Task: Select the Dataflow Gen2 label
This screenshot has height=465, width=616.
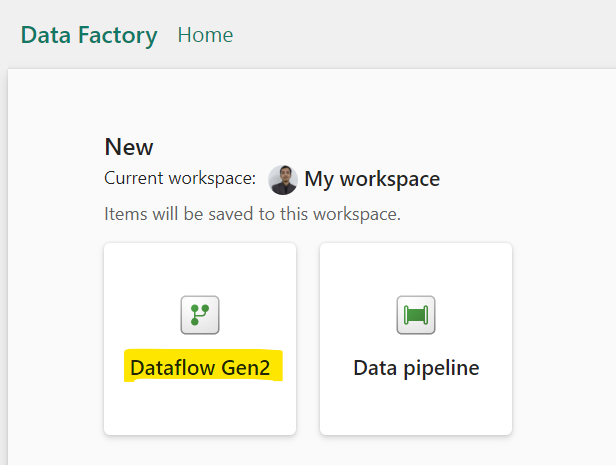Action: pos(200,368)
